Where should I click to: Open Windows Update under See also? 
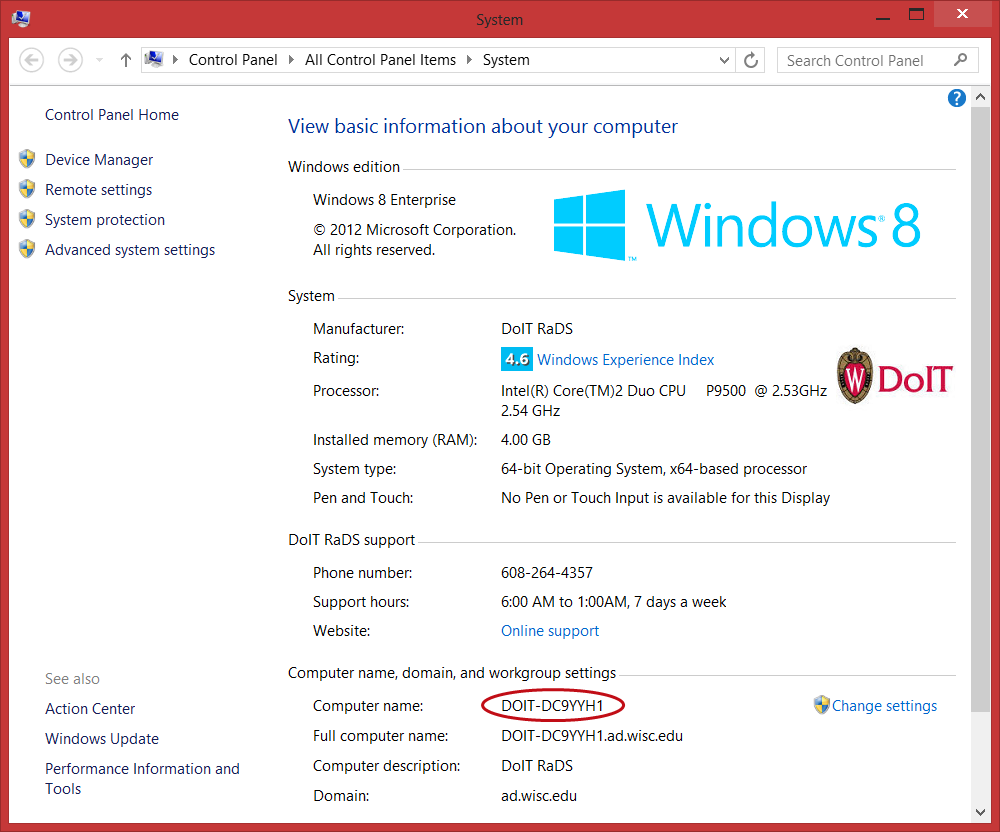coord(102,738)
